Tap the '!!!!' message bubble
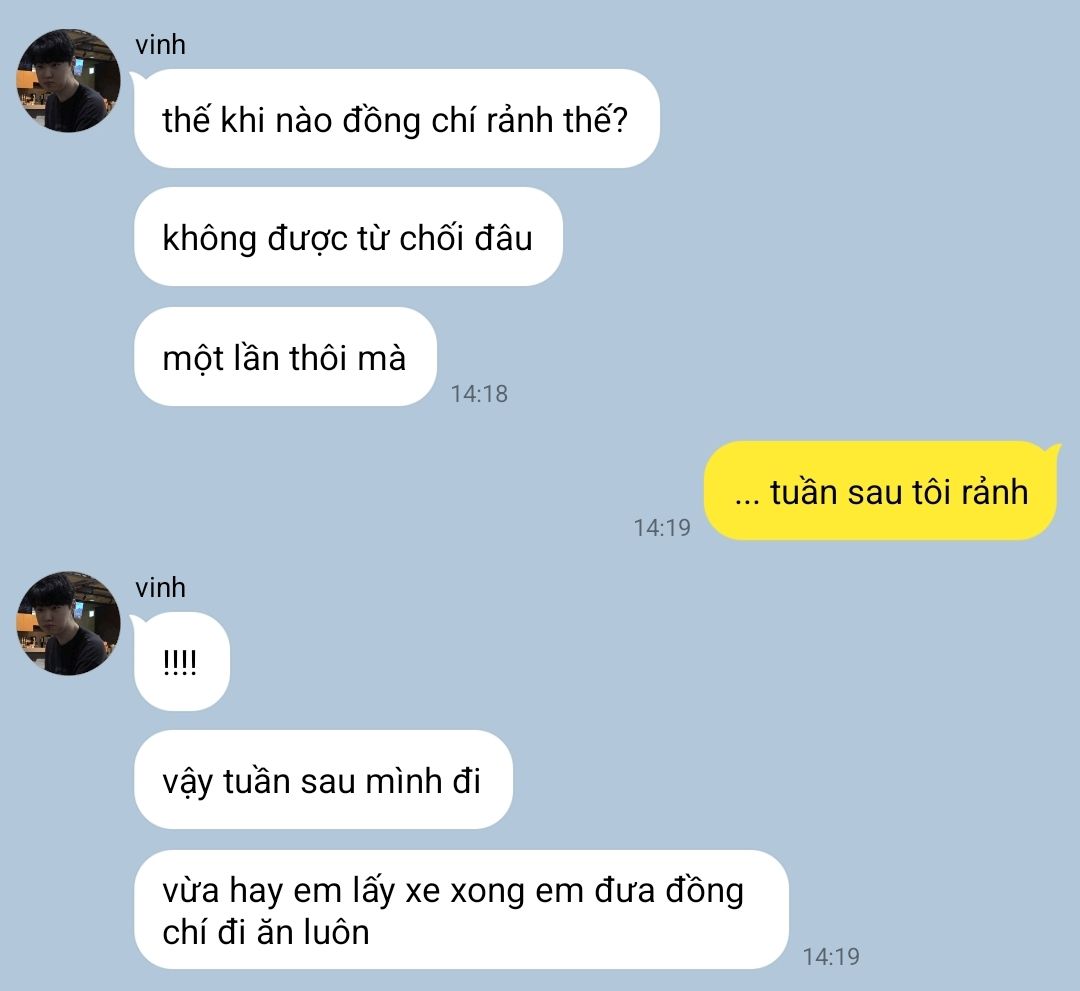Screen dimensions: 1080x991 [x=181, y=661]
